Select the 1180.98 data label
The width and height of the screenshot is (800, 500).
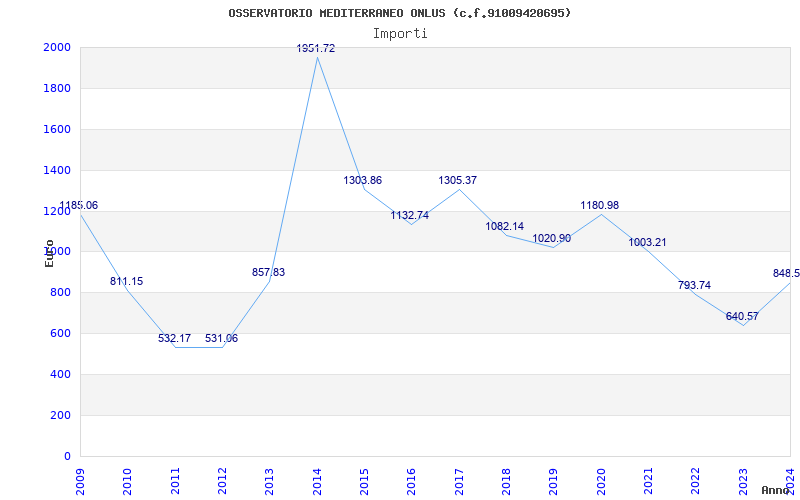click(x=599, y=205)
